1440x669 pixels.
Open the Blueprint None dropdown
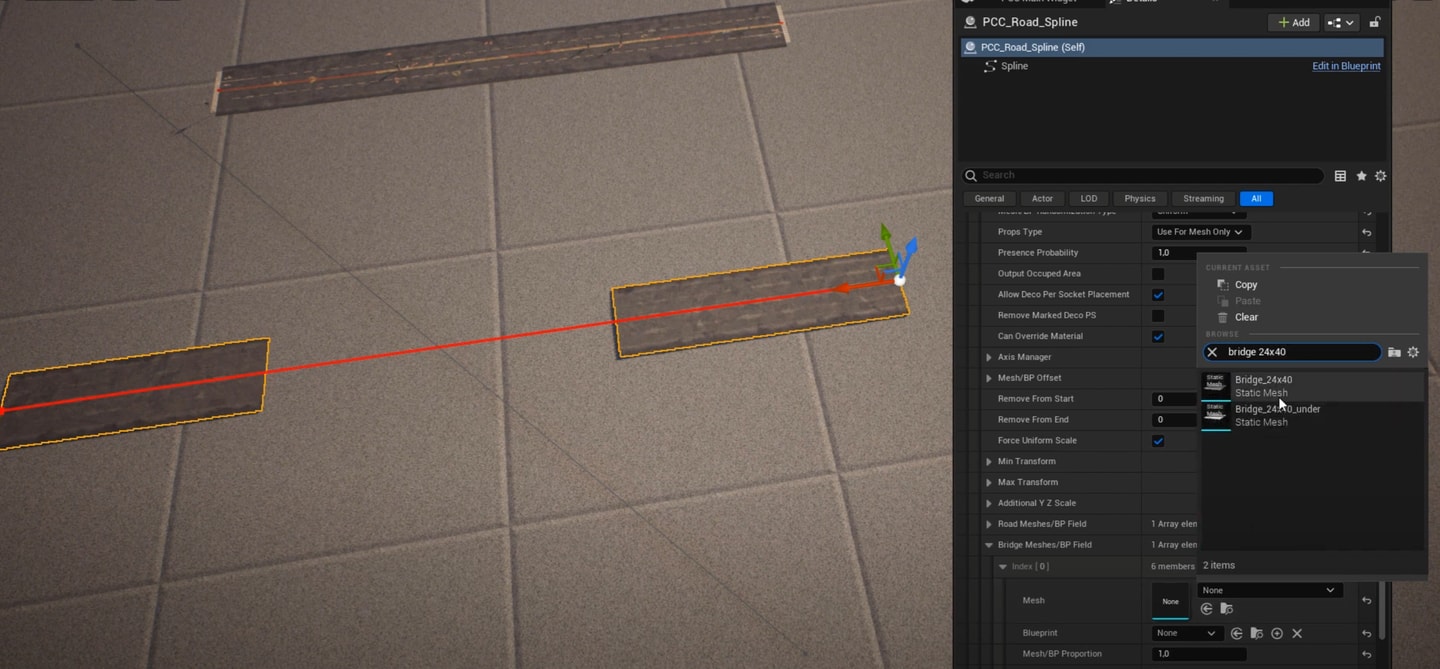click(1186, 633)
